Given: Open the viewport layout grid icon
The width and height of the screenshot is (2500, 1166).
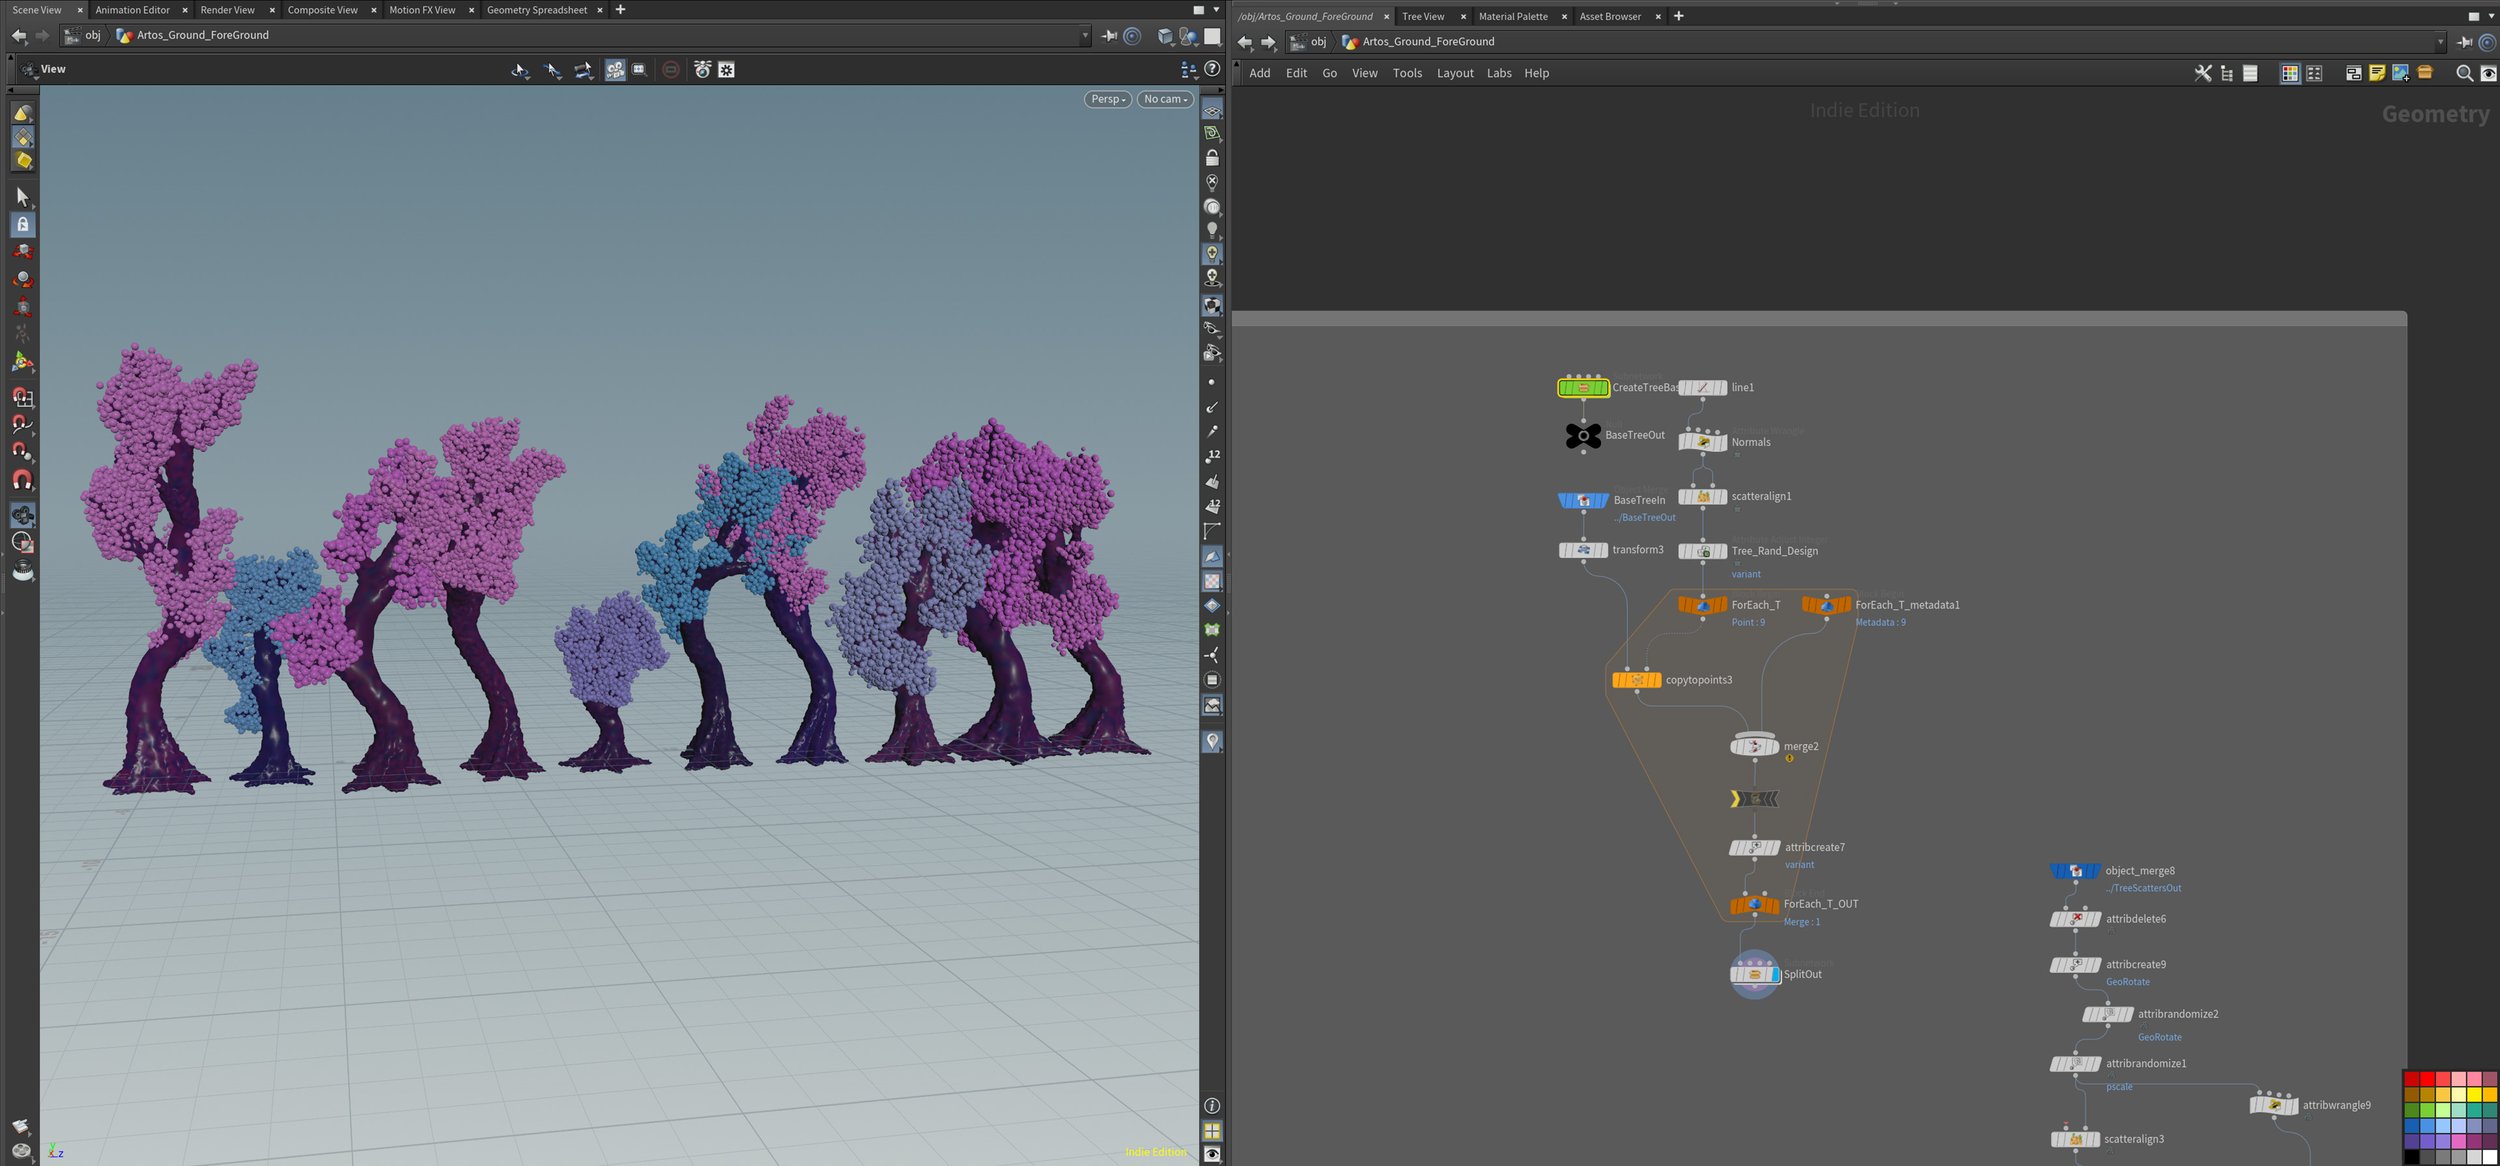Looking at the screenshot, I should (x=1212, y=1131).
